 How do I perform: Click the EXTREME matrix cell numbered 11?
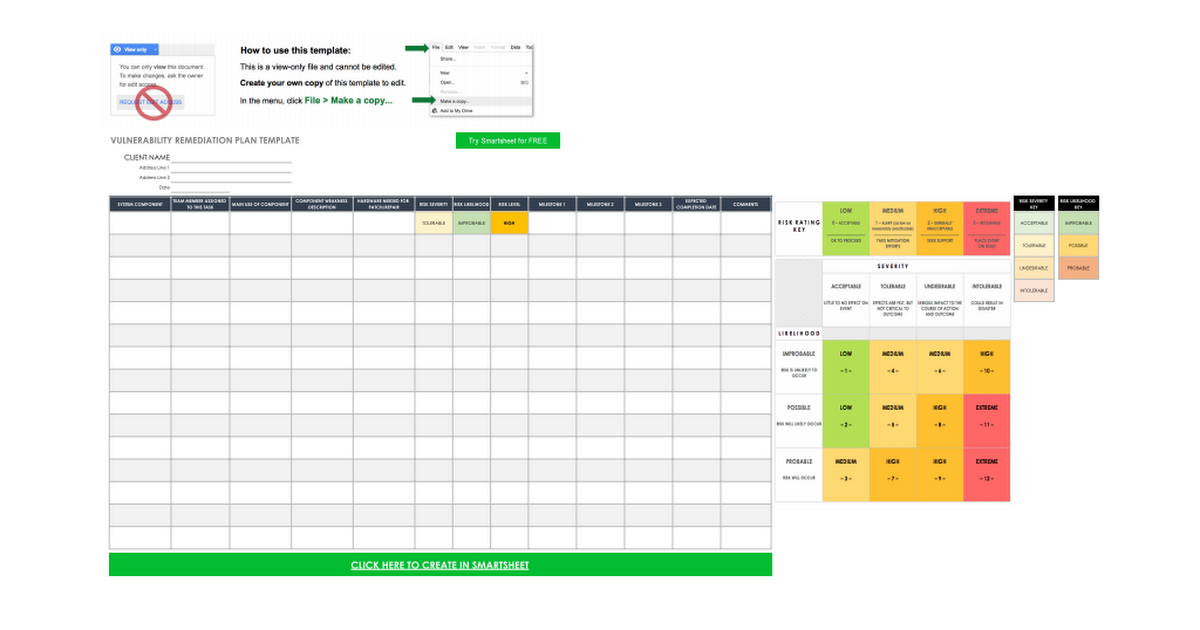pos(987,419)
